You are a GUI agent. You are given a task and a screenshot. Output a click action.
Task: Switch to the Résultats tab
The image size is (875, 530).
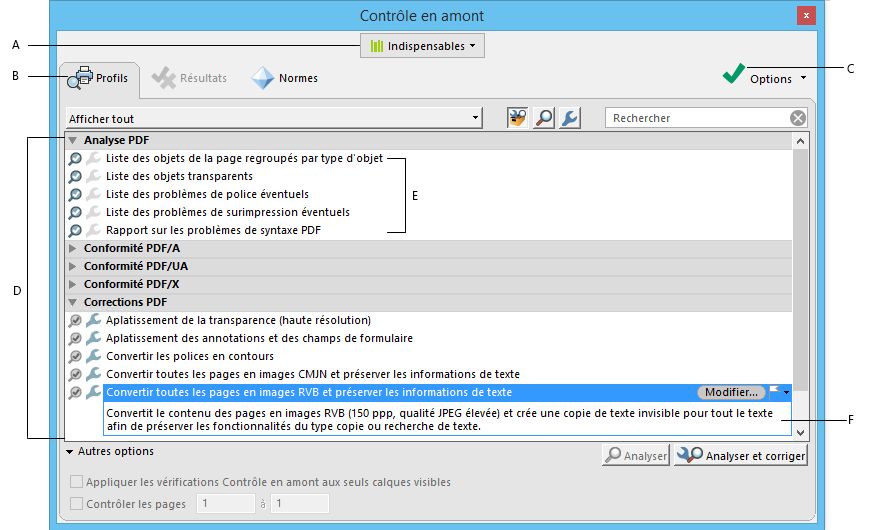point(190,78)
